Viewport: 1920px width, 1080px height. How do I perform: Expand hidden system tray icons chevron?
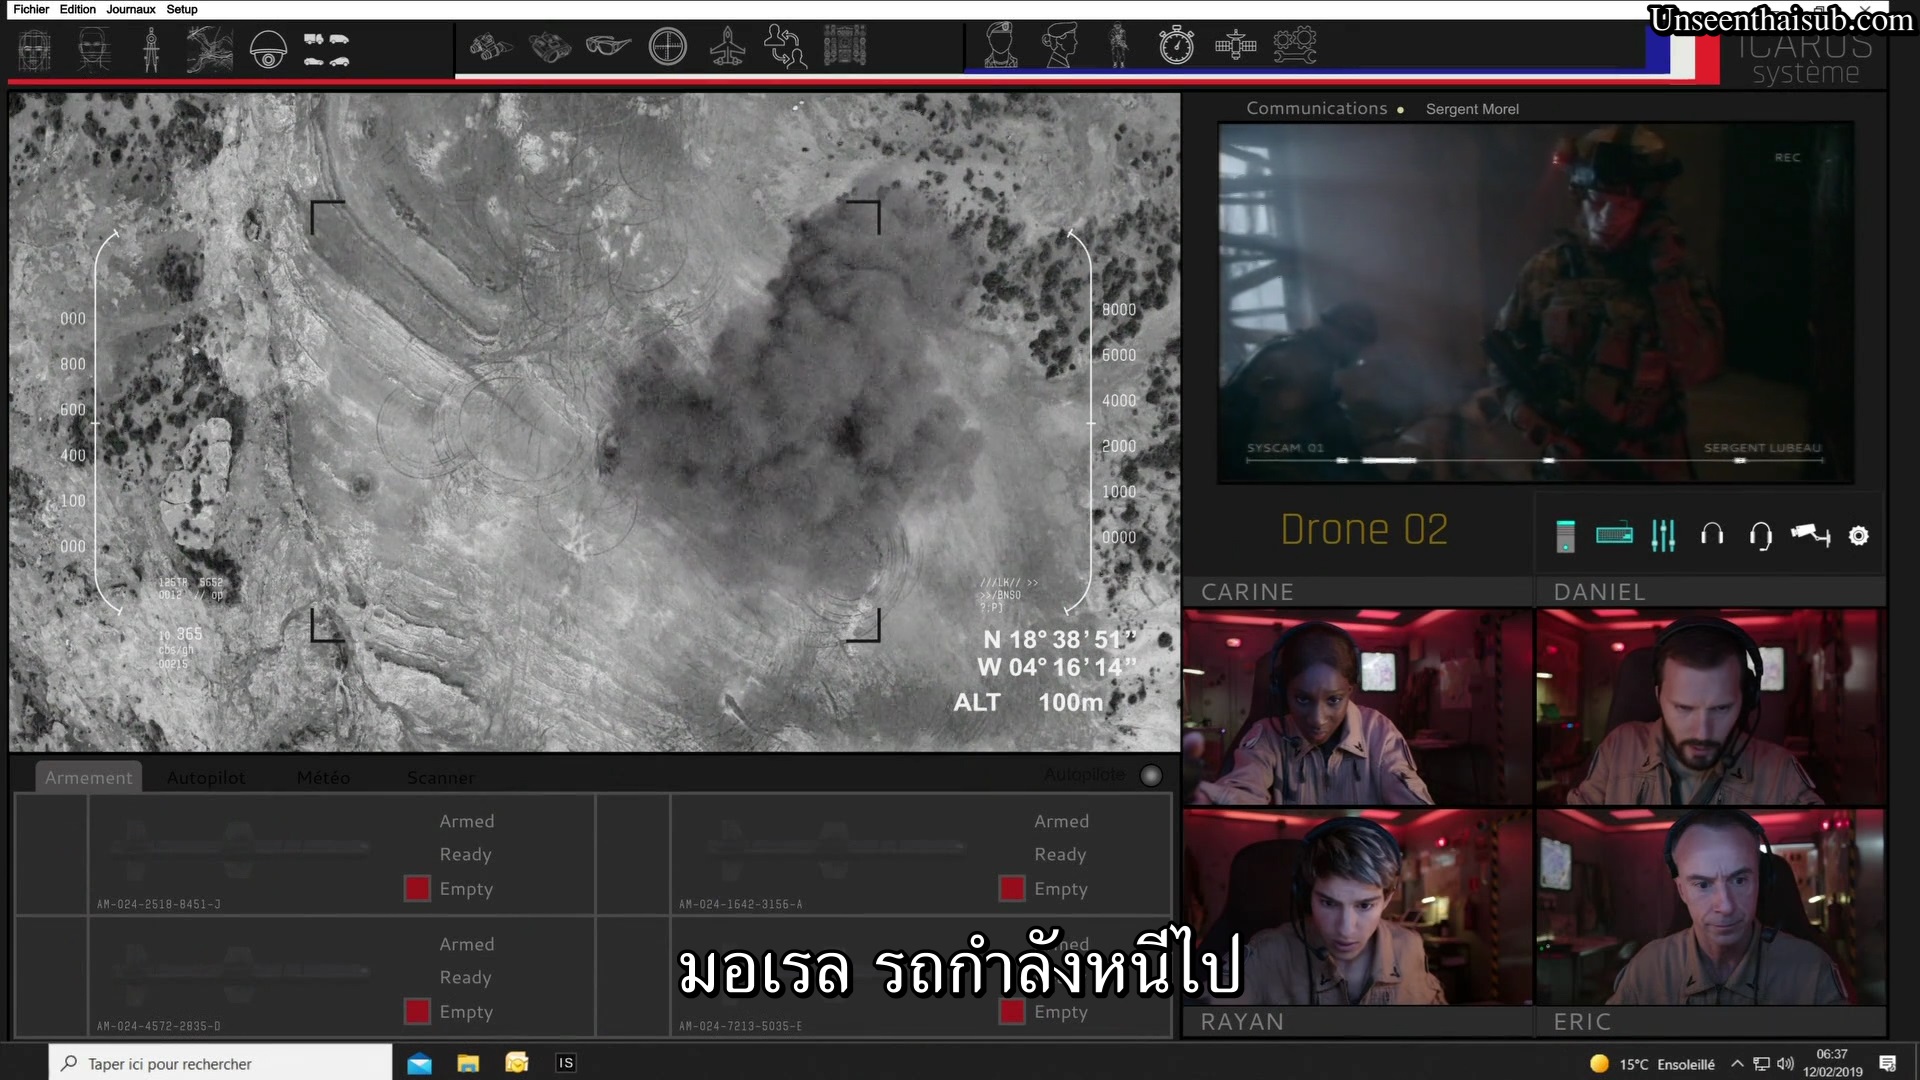pyautogui.click(x=1737, y=1064)
